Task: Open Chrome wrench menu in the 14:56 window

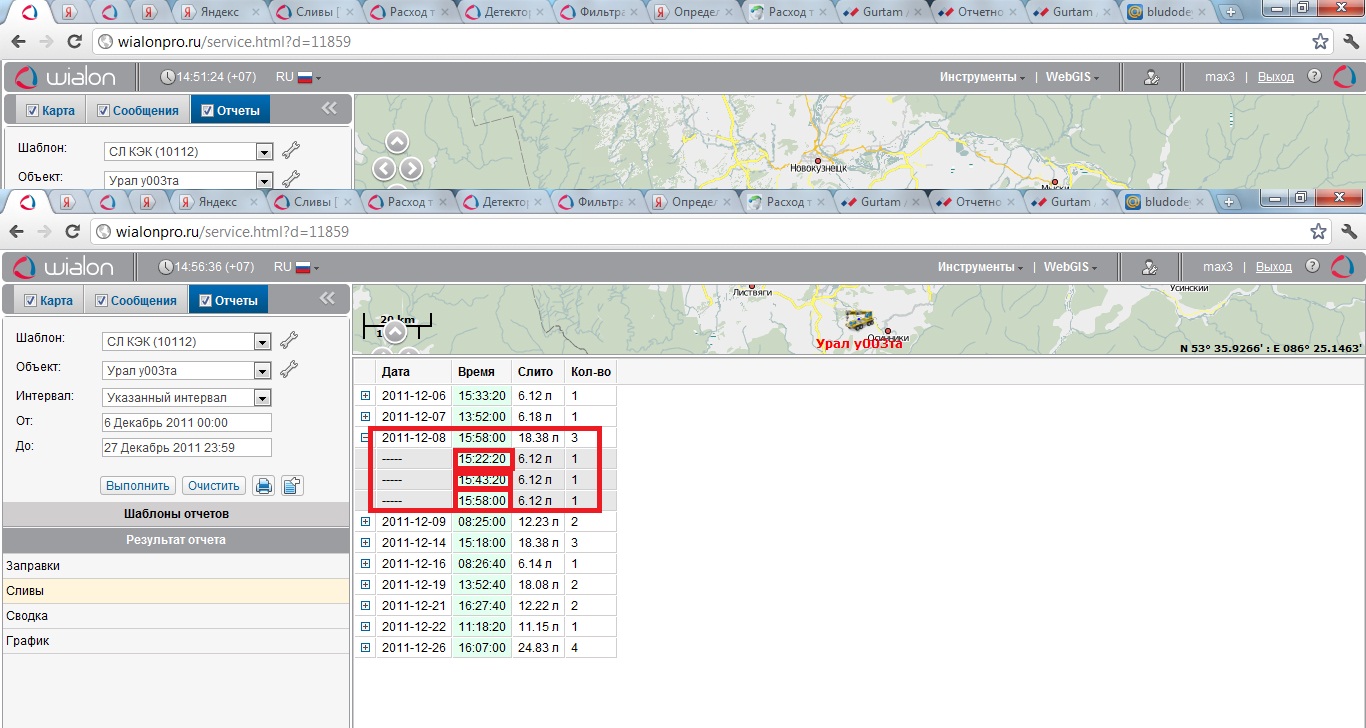Action: [1348, 231]
